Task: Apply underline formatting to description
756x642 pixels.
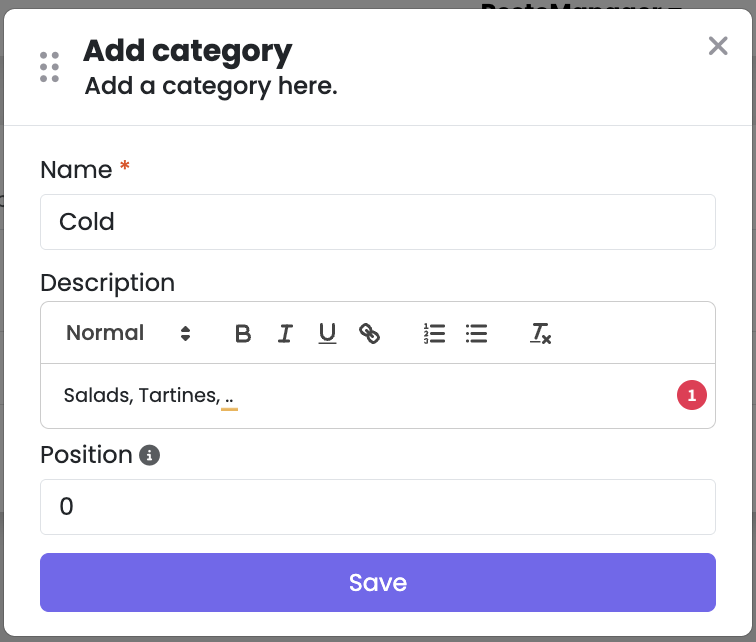Action: tap(327, 333)
